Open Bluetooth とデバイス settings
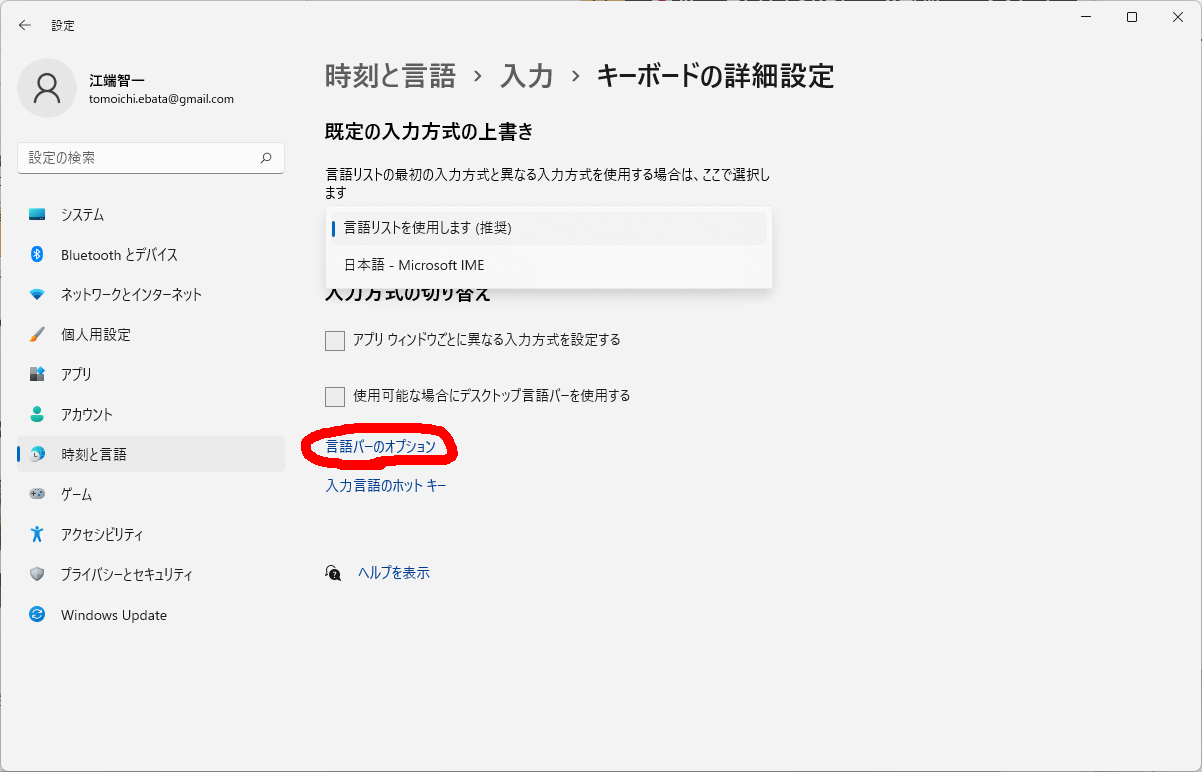 point(118,255)
